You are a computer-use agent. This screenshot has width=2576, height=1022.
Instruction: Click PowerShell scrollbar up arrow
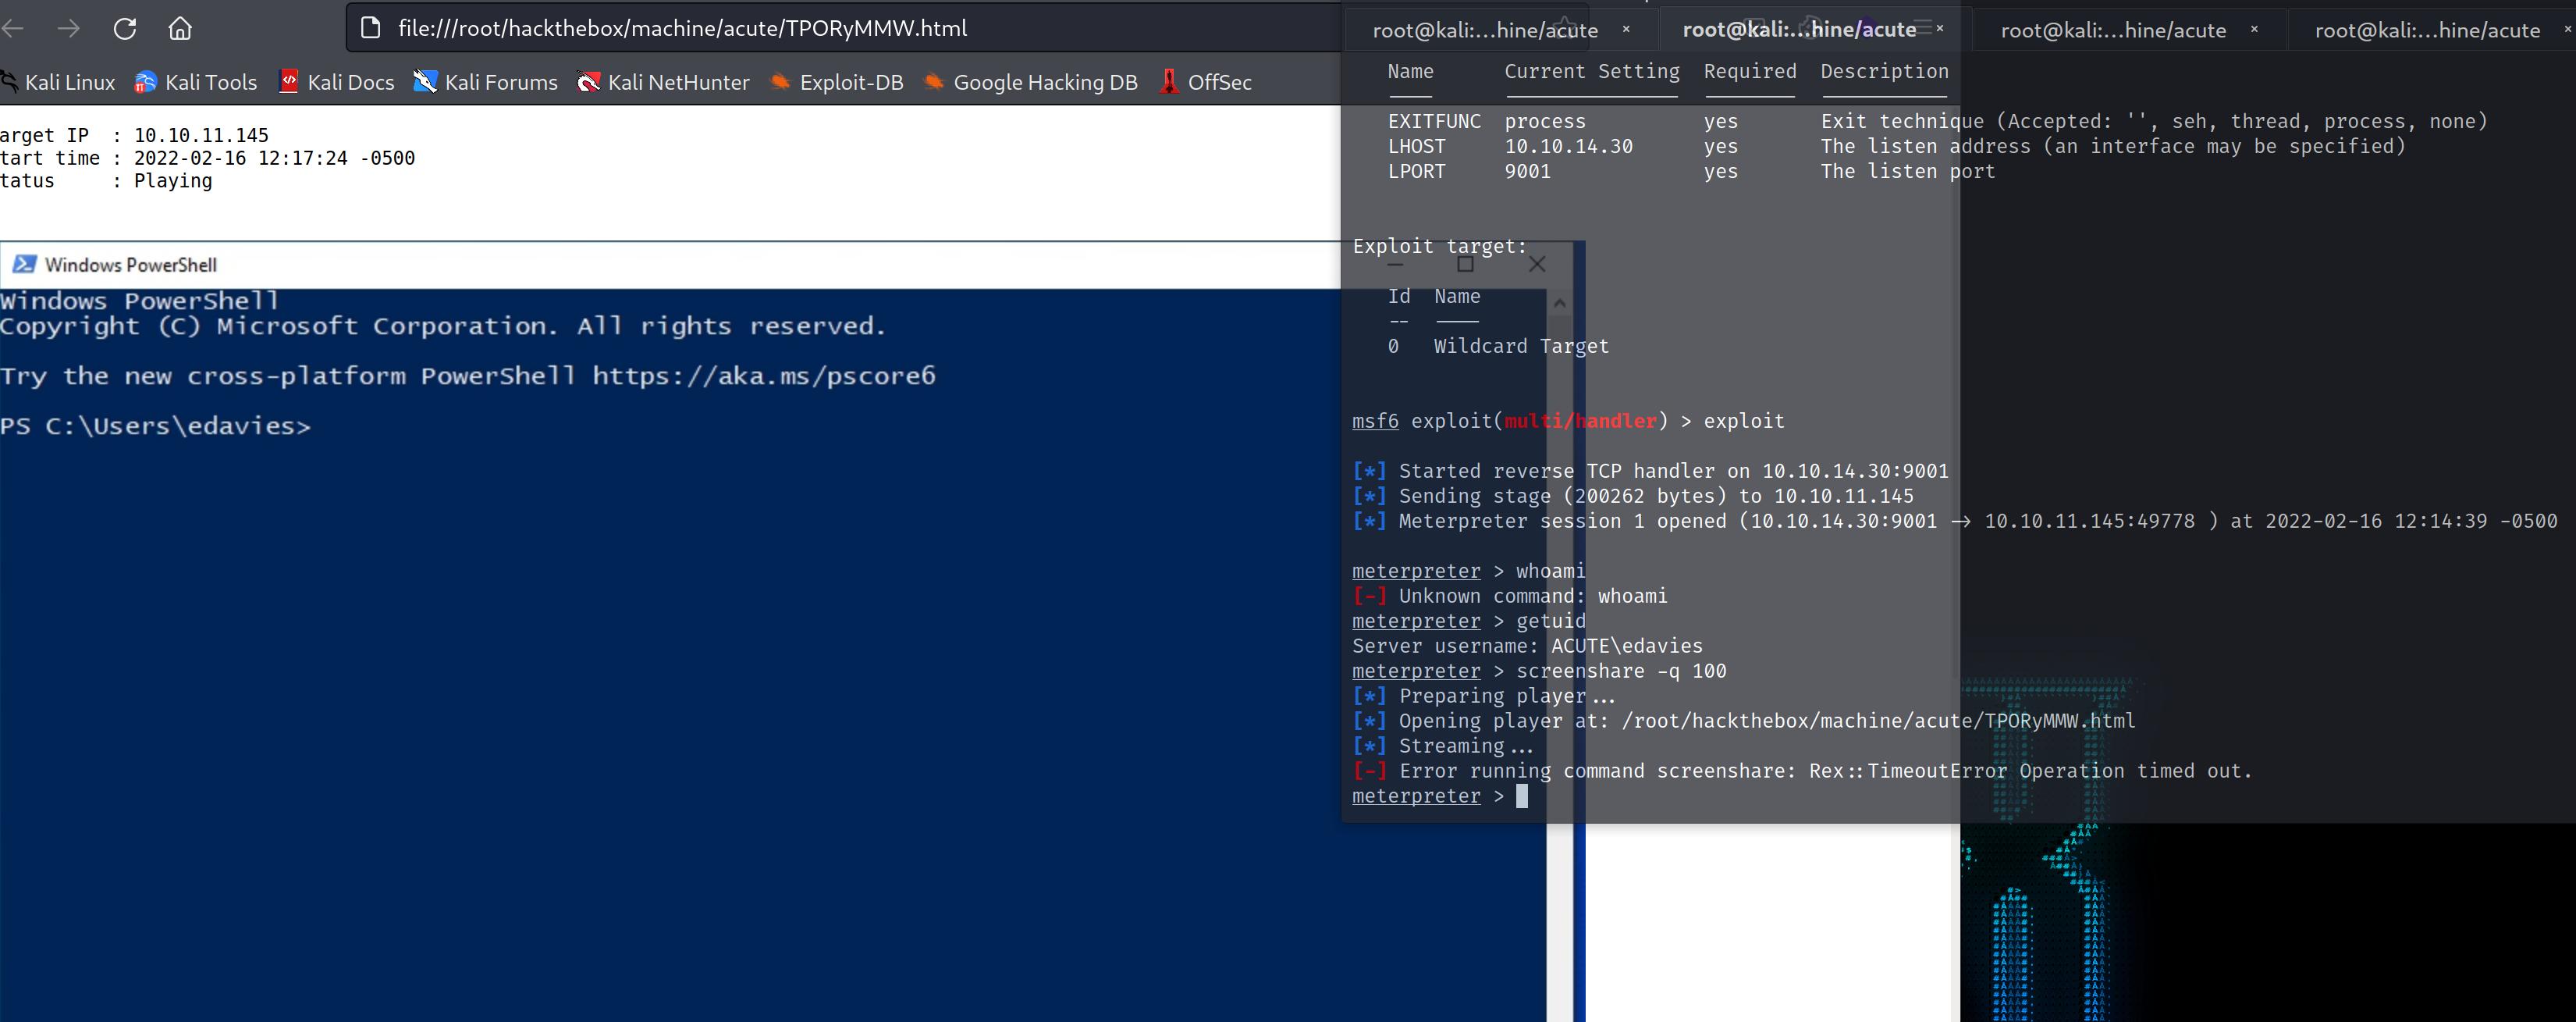click(1559, 302)
